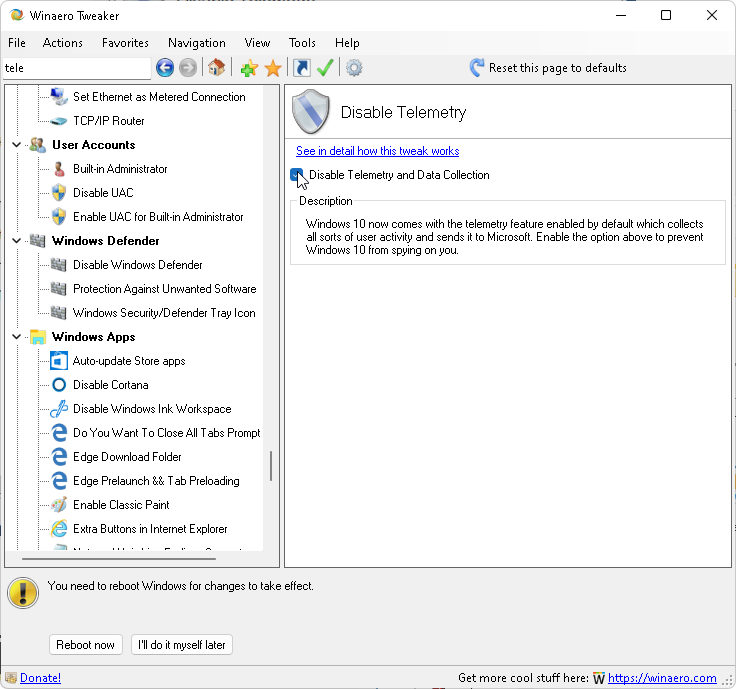Click the Enable Classic Paint palette icon

(x=59, y=505)
